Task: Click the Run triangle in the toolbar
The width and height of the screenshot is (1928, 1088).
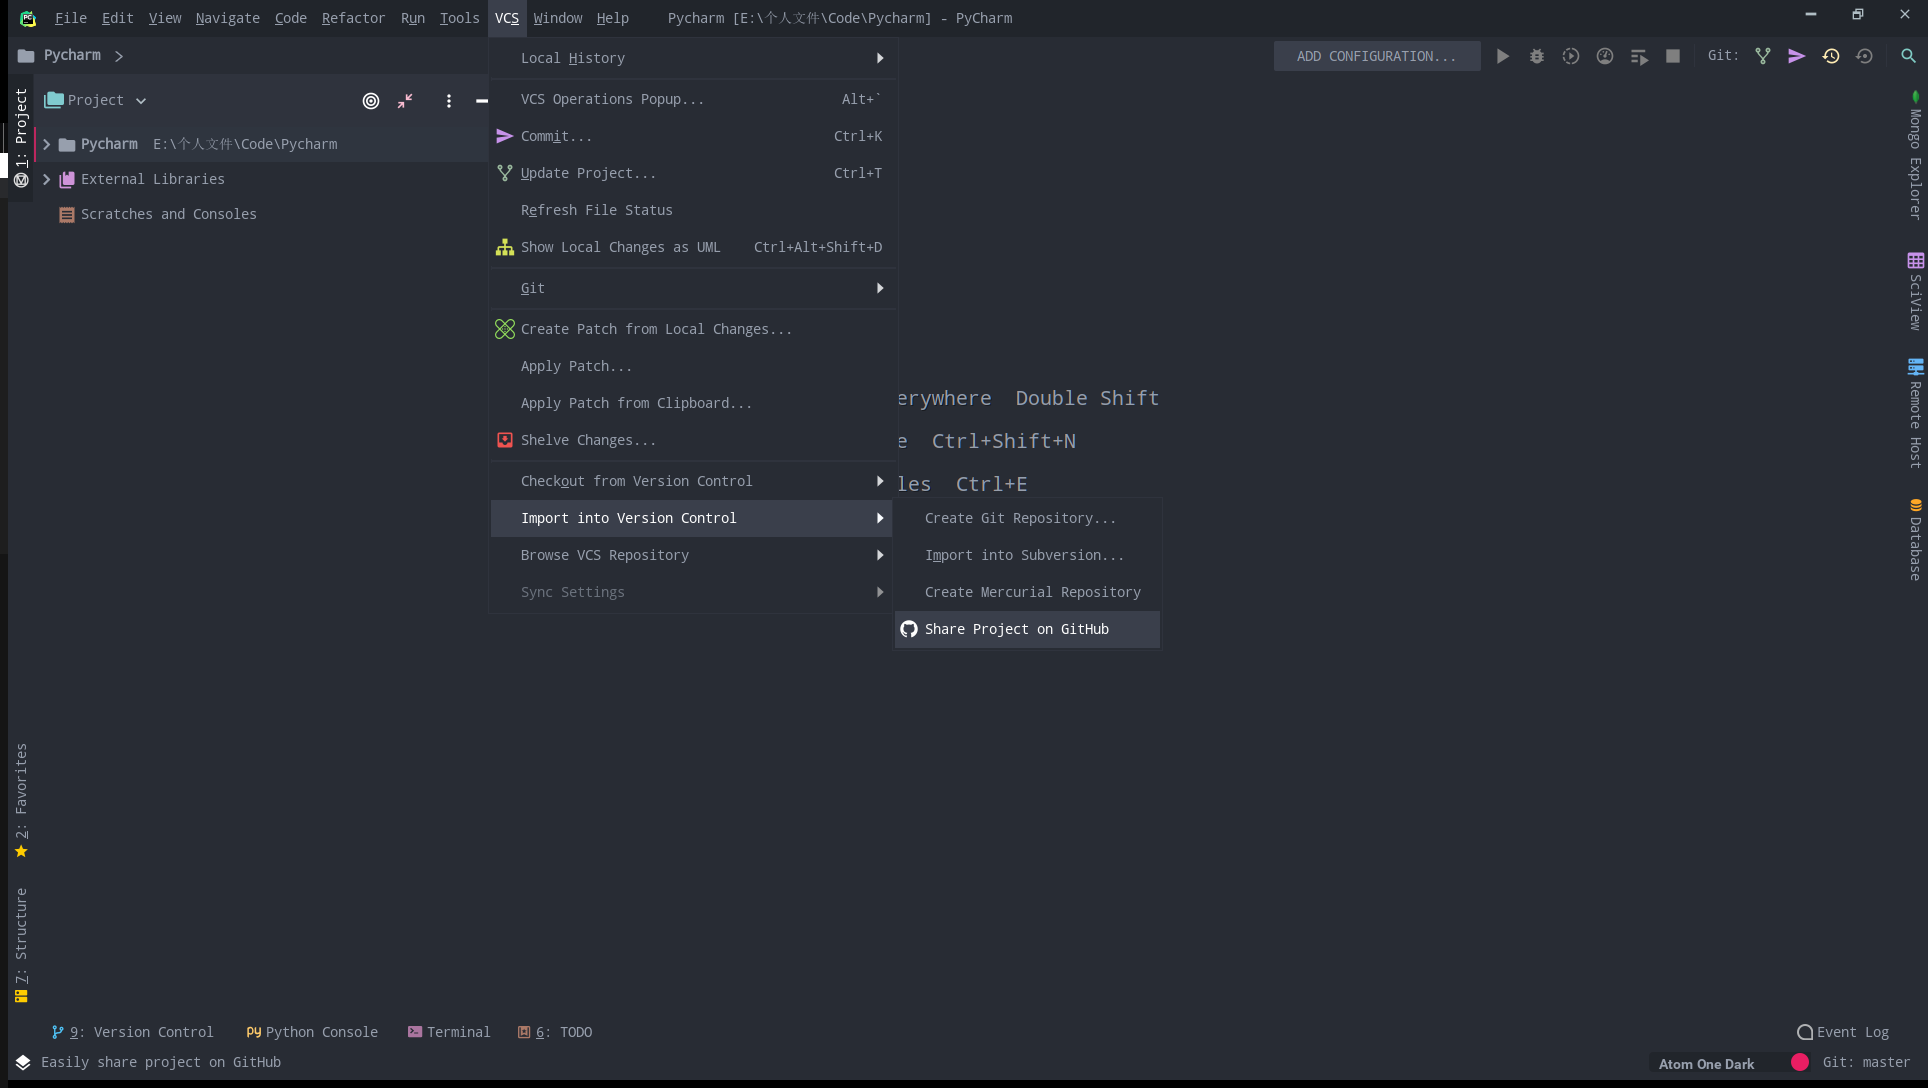Action: tap(1502, 56)
